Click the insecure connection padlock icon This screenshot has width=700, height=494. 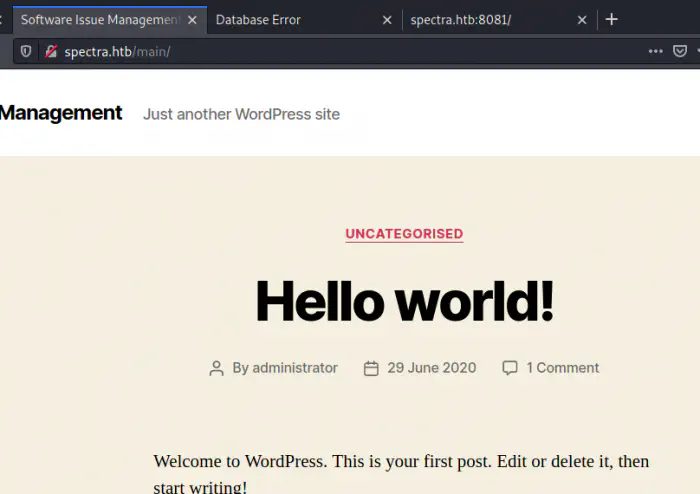click(x=50, y=51)
